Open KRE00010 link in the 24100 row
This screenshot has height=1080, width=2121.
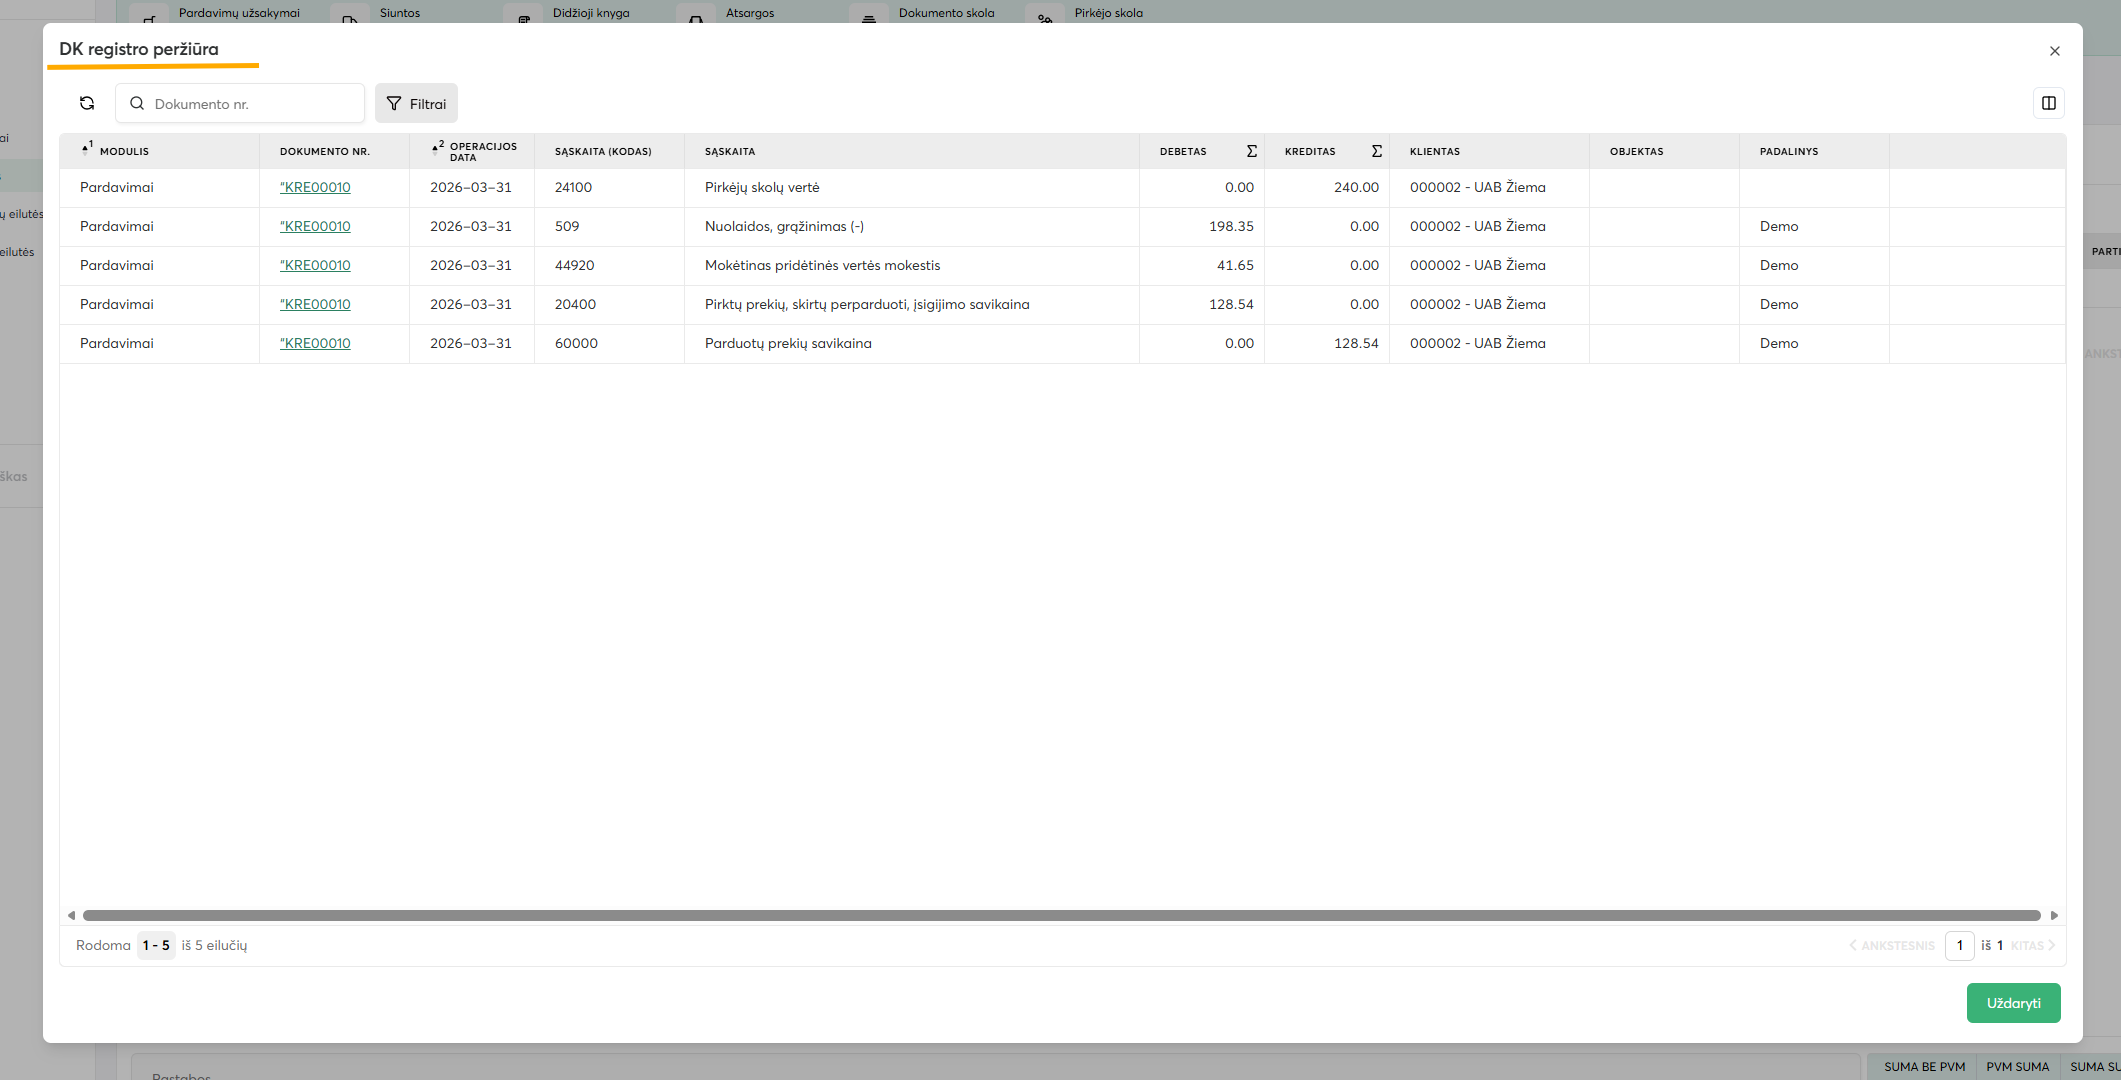(315, 187)
